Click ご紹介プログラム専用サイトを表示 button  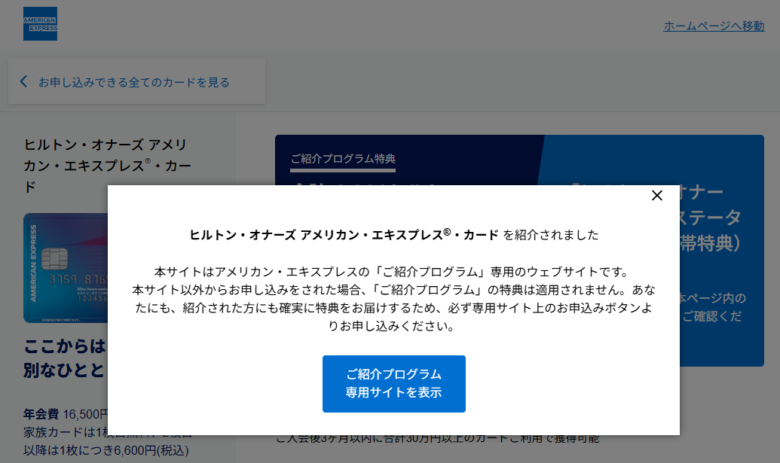click(x=393, y=383)
